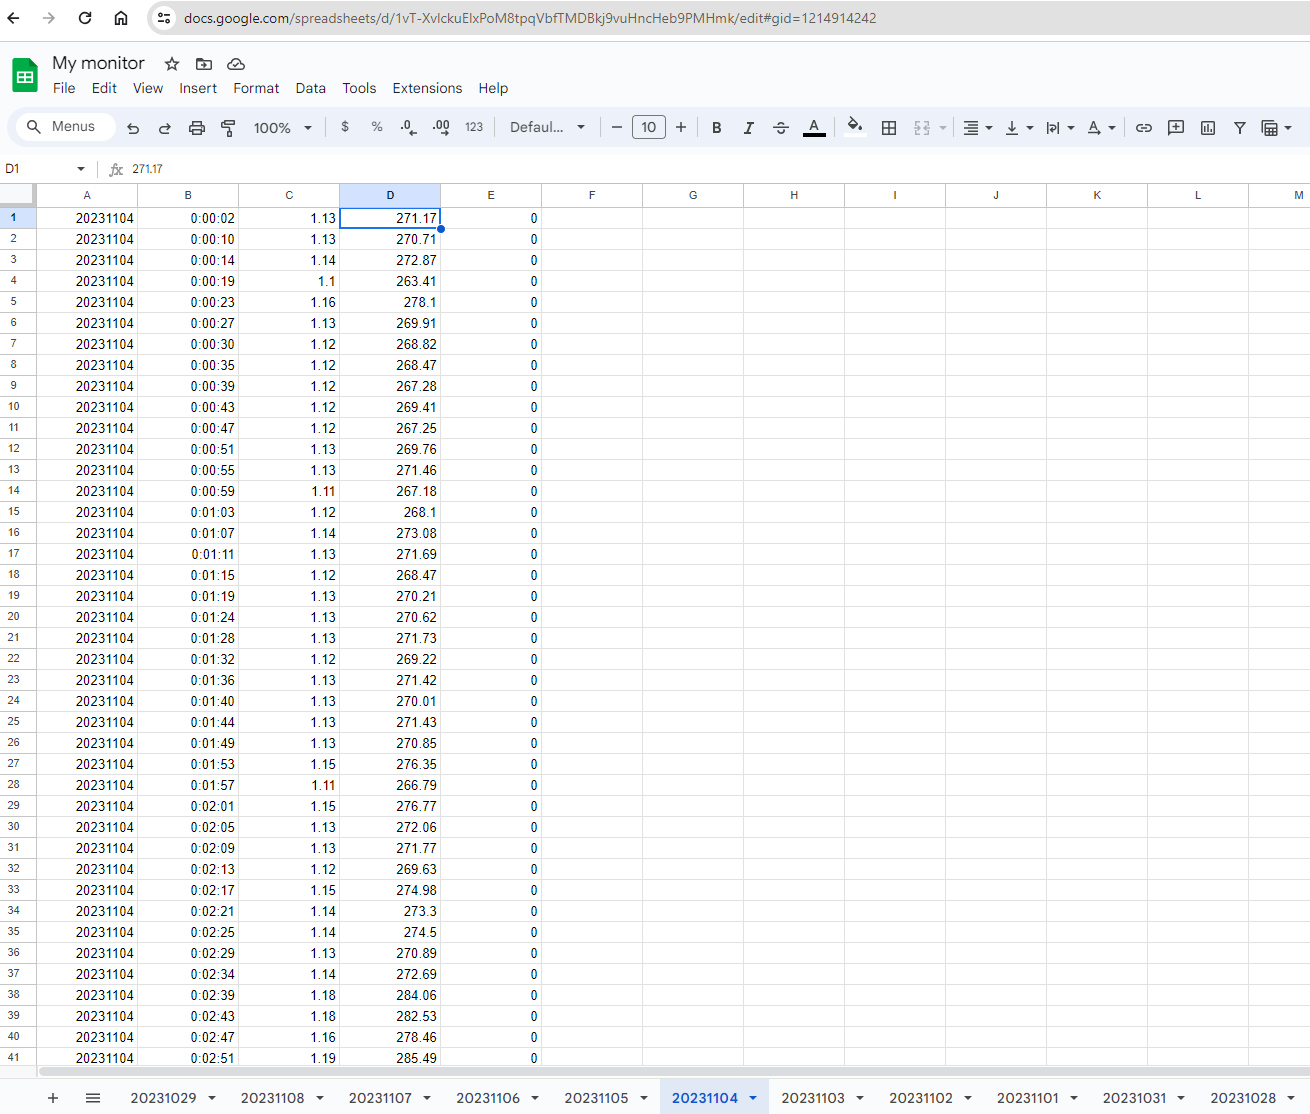Toggle italic formatting
Screen dimensions: 1310x1114
tap(748, 127)
